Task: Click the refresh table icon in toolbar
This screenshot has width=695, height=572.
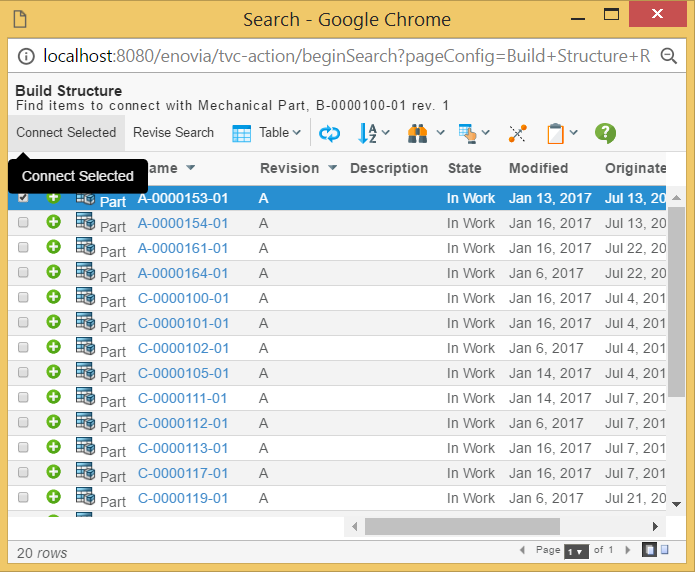Action: 329,133
